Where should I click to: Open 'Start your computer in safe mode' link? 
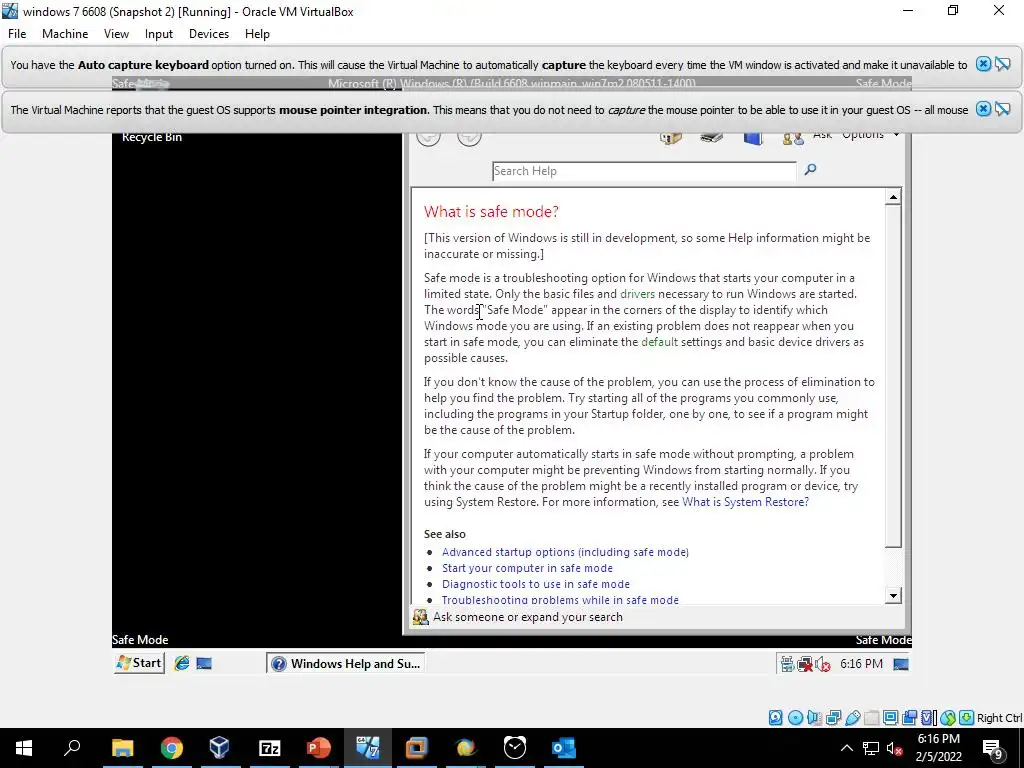[x=527, y=568]
